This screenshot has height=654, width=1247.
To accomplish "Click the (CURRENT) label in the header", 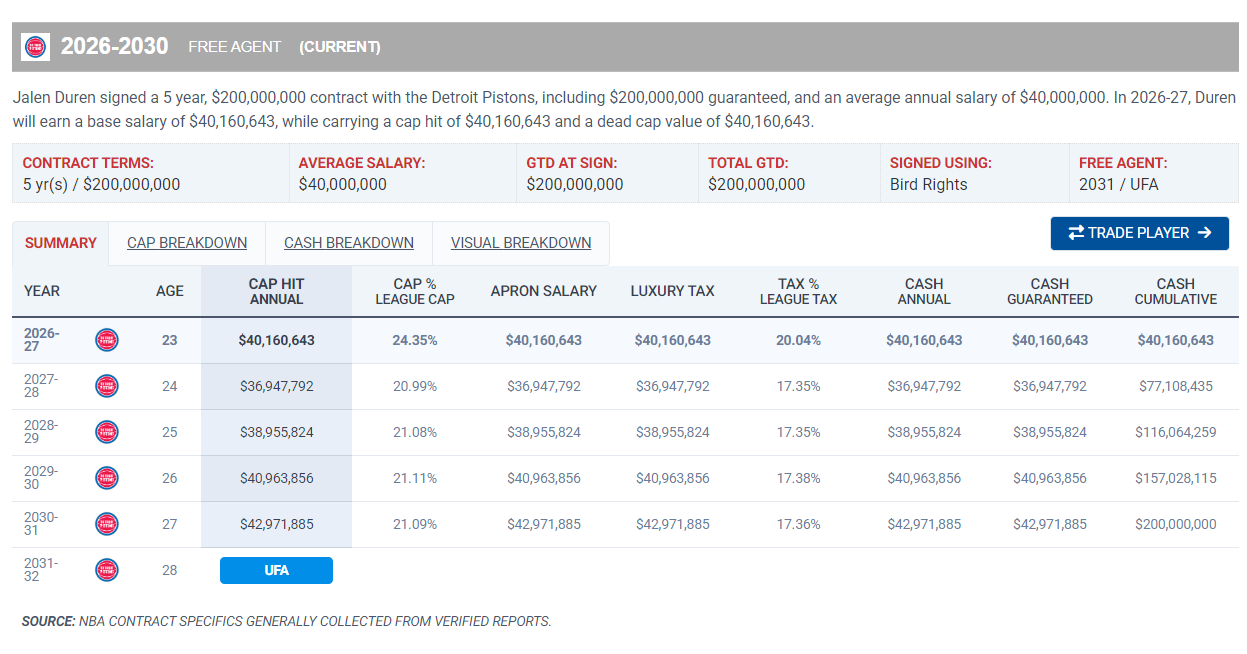I will [340, 47].
